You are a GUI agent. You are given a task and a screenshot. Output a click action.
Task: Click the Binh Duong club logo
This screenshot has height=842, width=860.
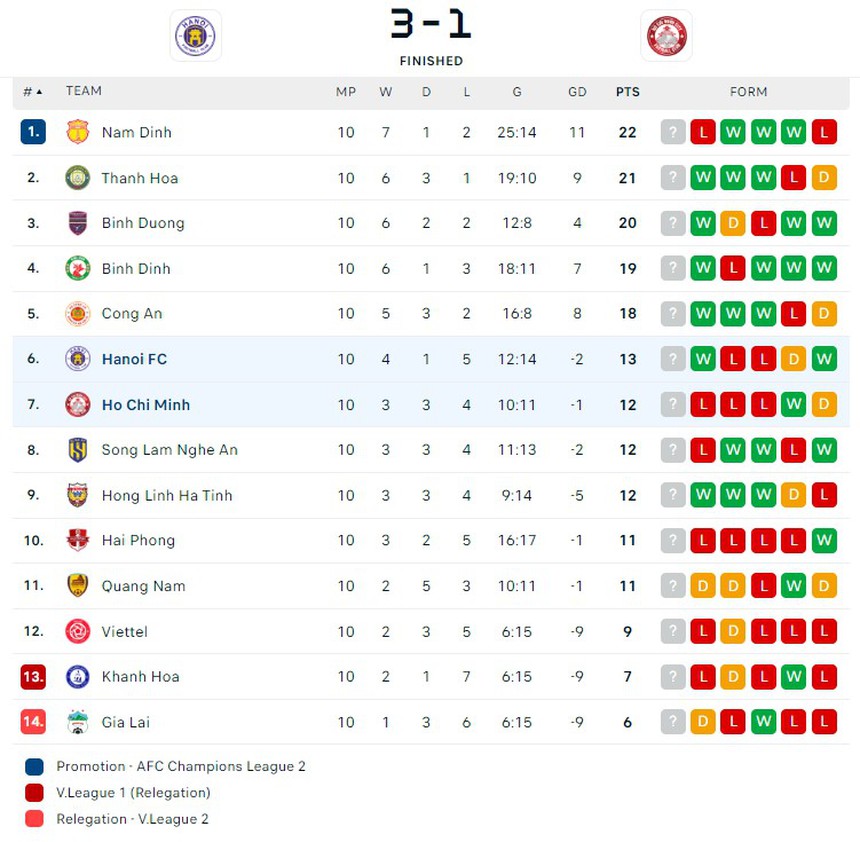(77, 223)
